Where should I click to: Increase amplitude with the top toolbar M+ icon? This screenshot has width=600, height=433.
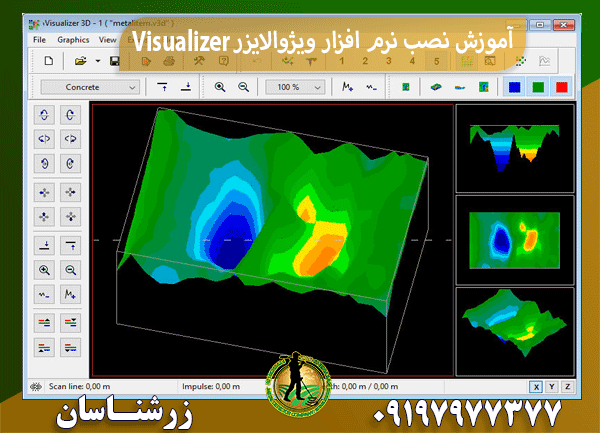(x=347, y=87)
